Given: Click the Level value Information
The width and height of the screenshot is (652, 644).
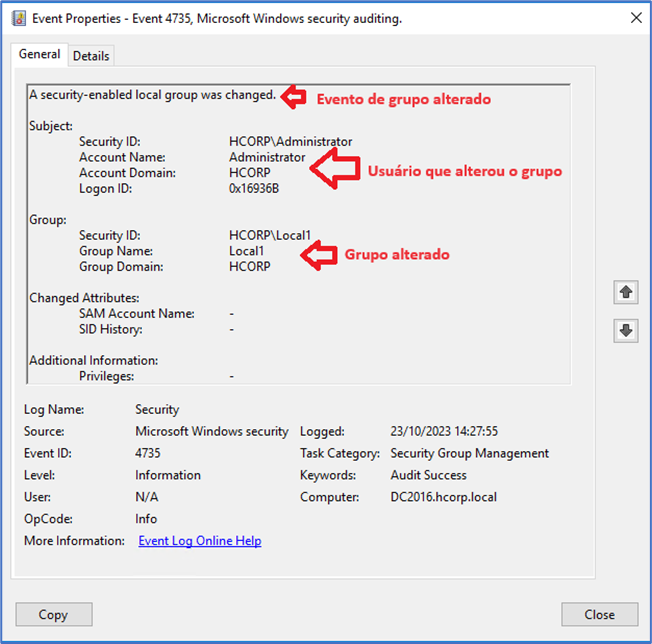Looking at the screenshot, I should click(x=168, y=475).
